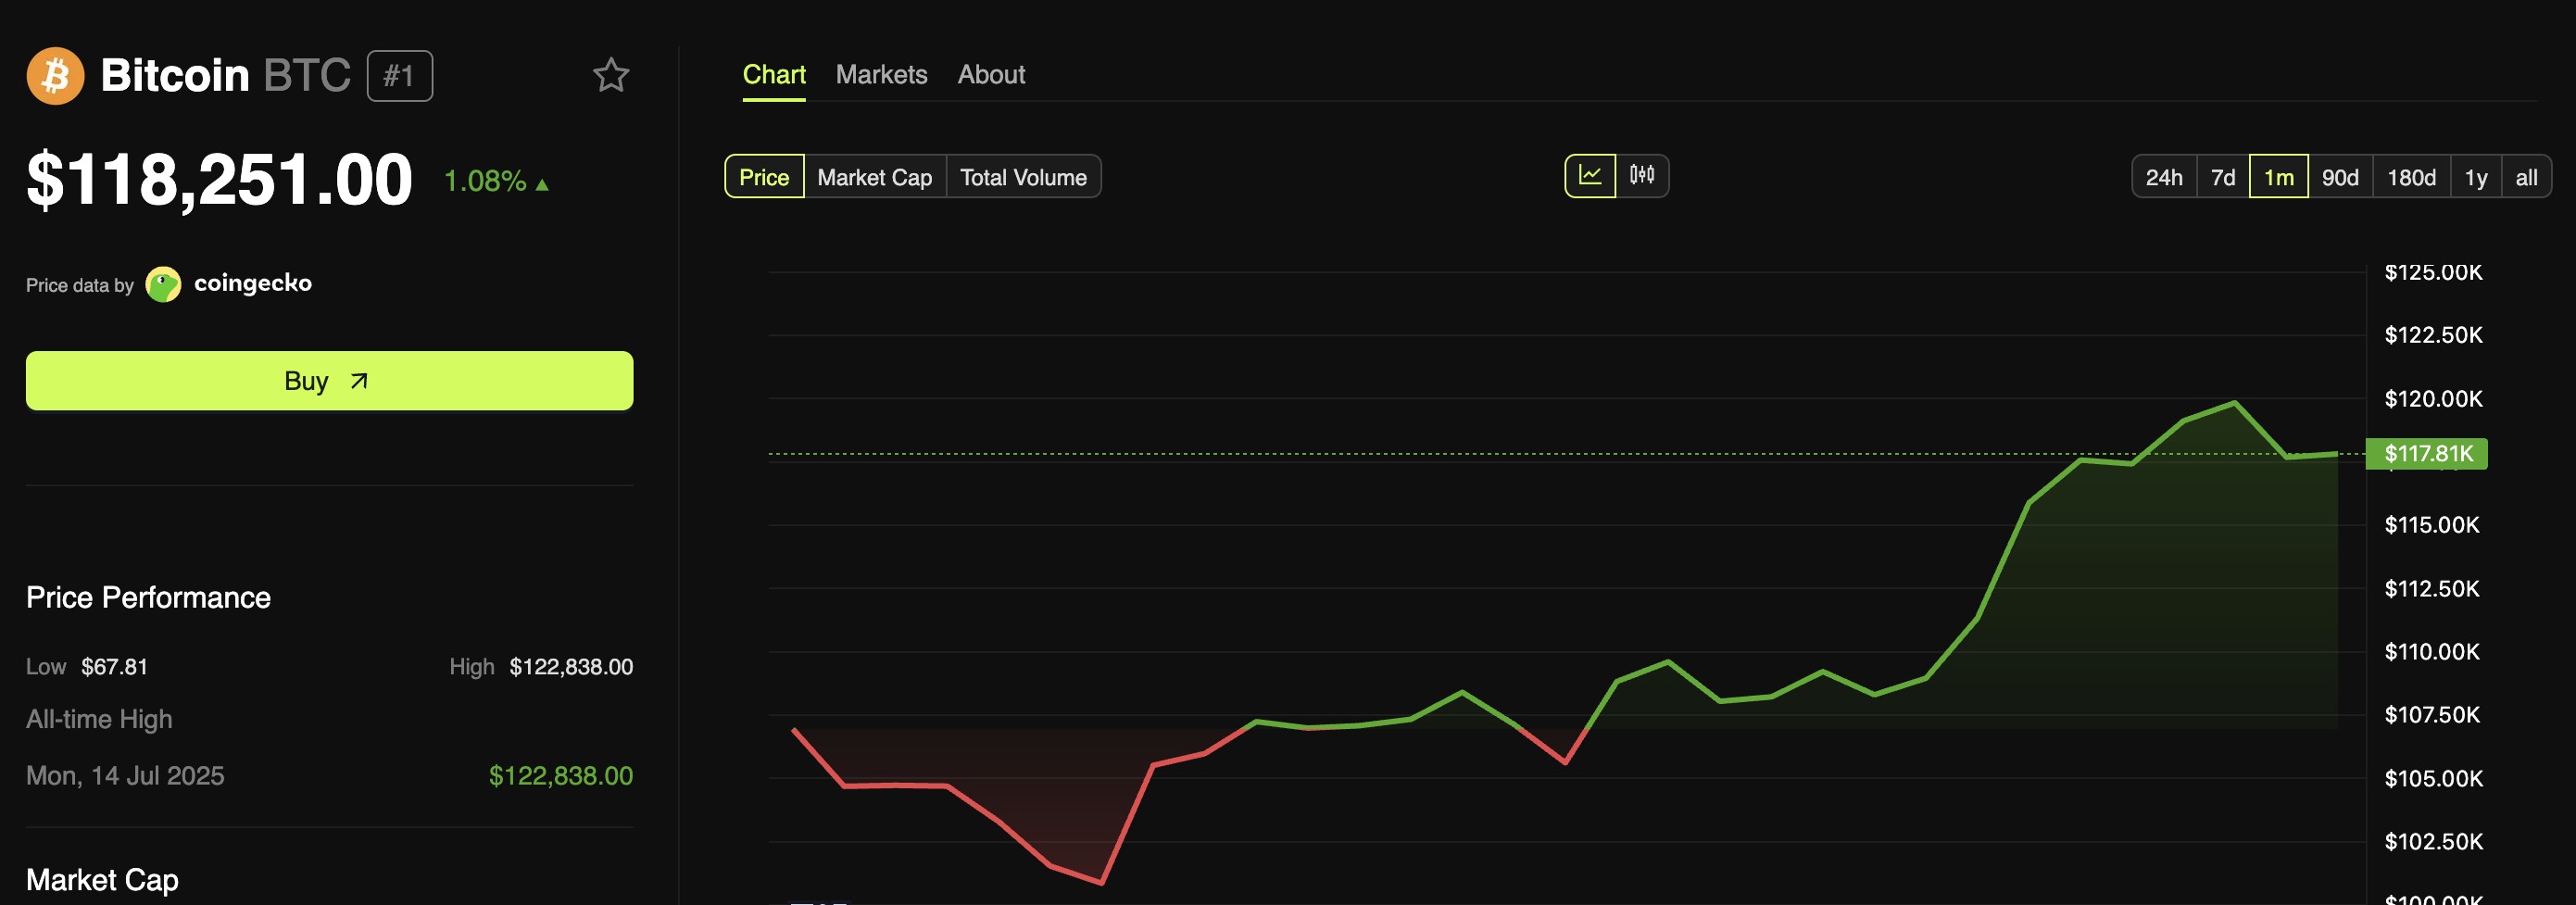Open the coingecko data provider link
The width and height of the screenshot is (2576, 905).
click(x=253, y=284)
